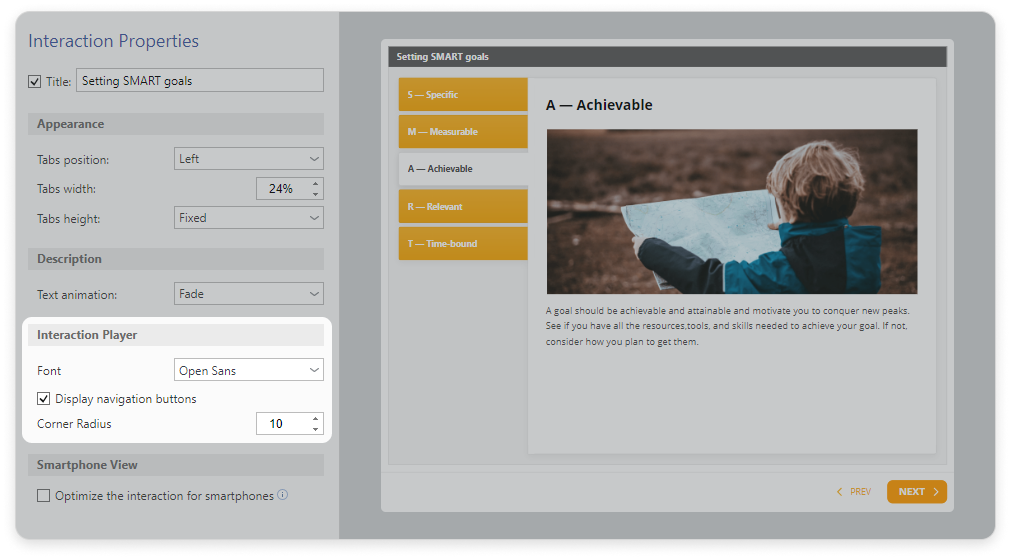Image resolution: width=1011 pixels, height=559 pixels.
Task: Increase Corner Radius with the up arrow
Action: (316, 419)
